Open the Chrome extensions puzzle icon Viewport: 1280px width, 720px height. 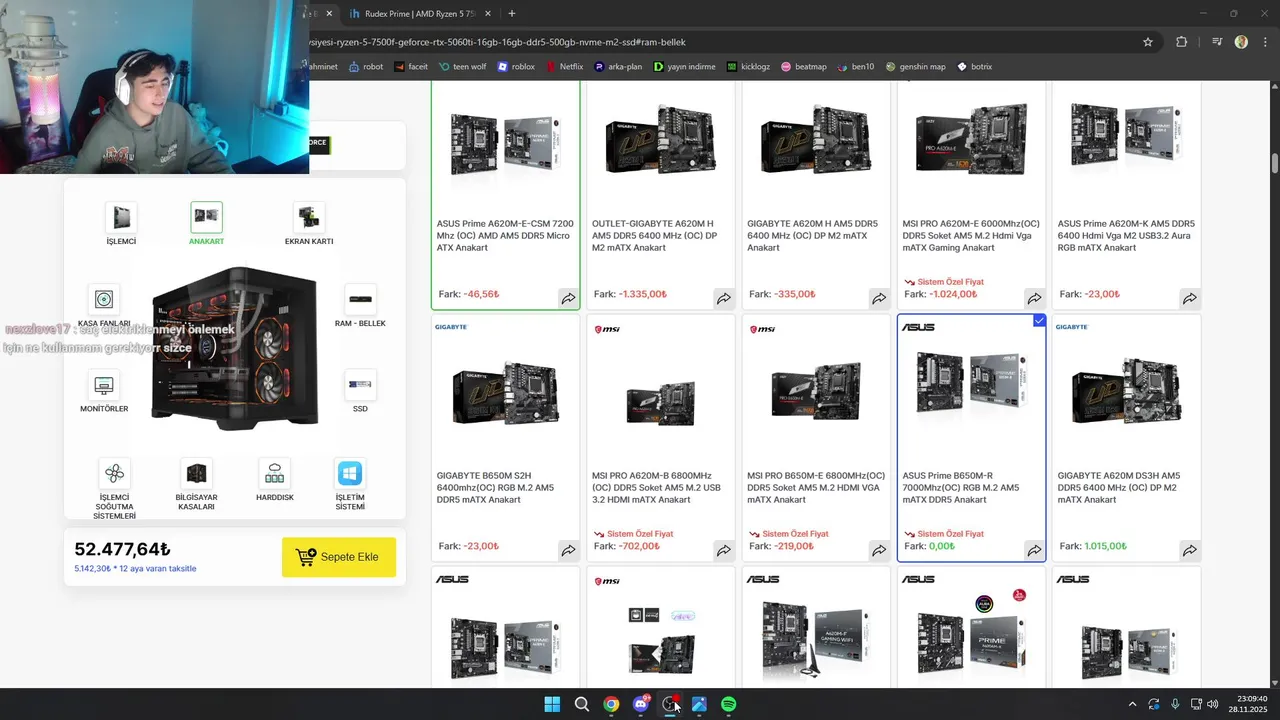point(1182,42)
